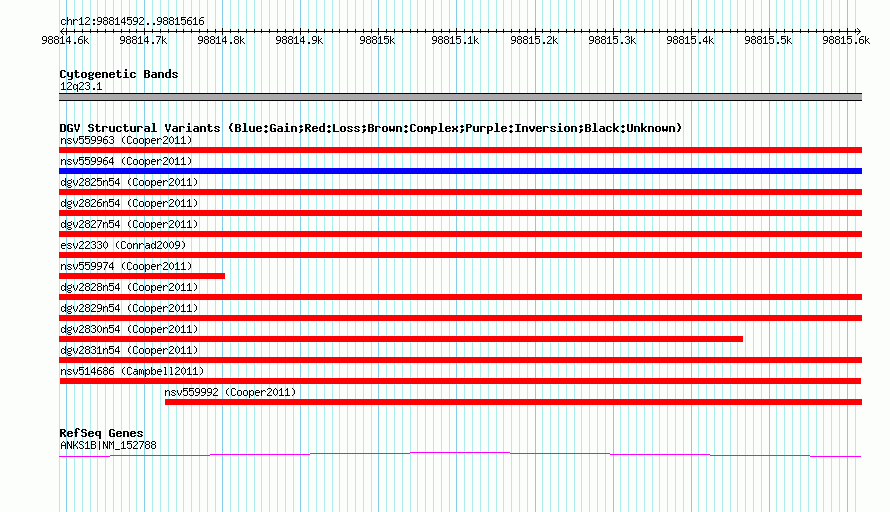Click the red bar of dgv2831n54
Viewport: 890px width, 512px height.
pos(460,360)
